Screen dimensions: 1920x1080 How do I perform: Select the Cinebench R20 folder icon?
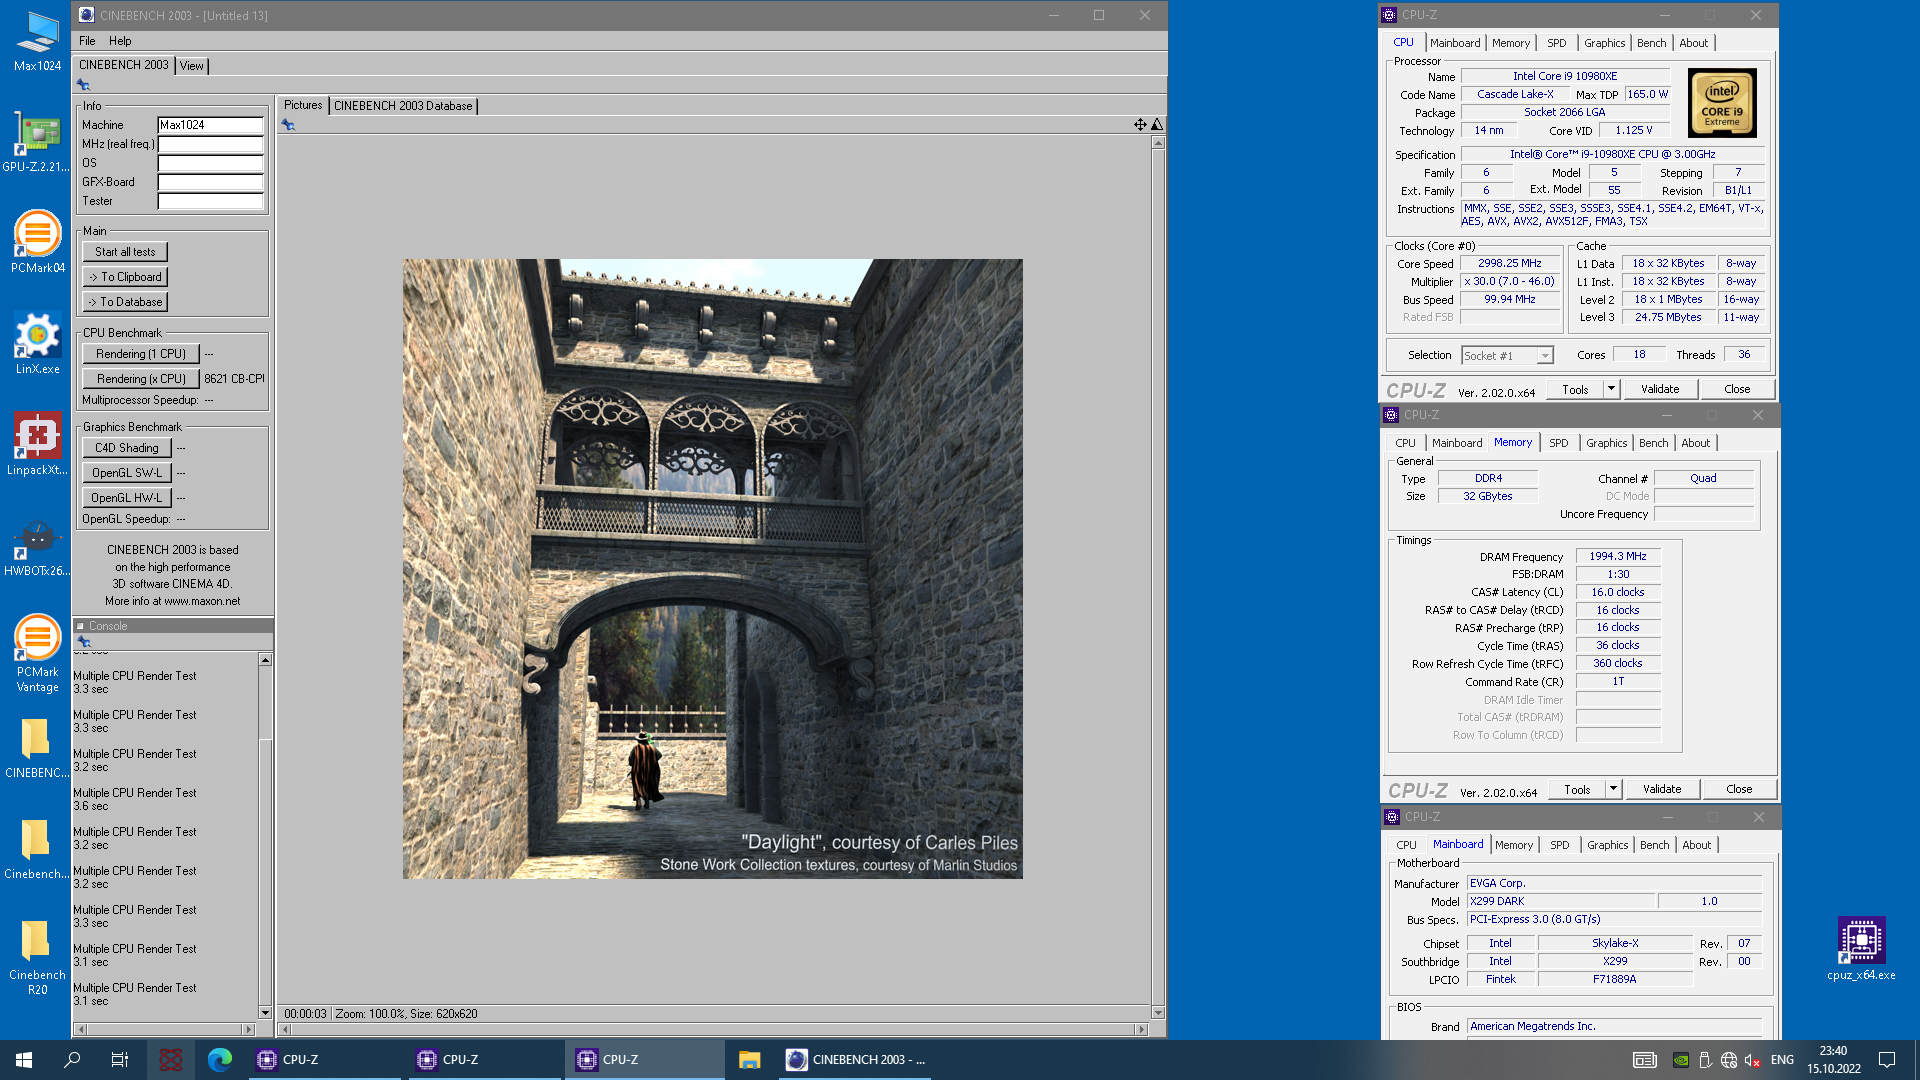pyautogui.click(x=37, y=955)
